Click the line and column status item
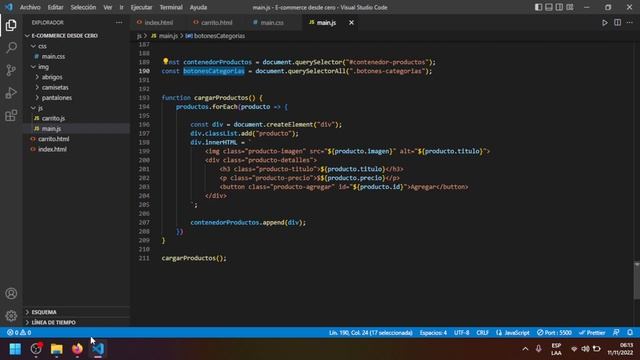The image size is (640, 360). pos(371,333)
